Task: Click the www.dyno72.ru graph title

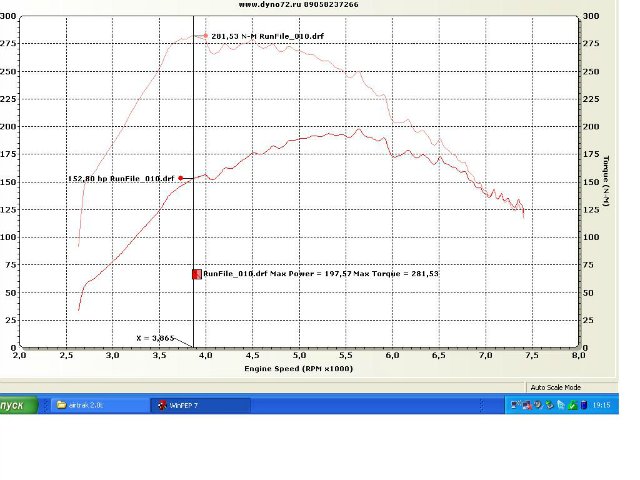Action: (298, 5)
